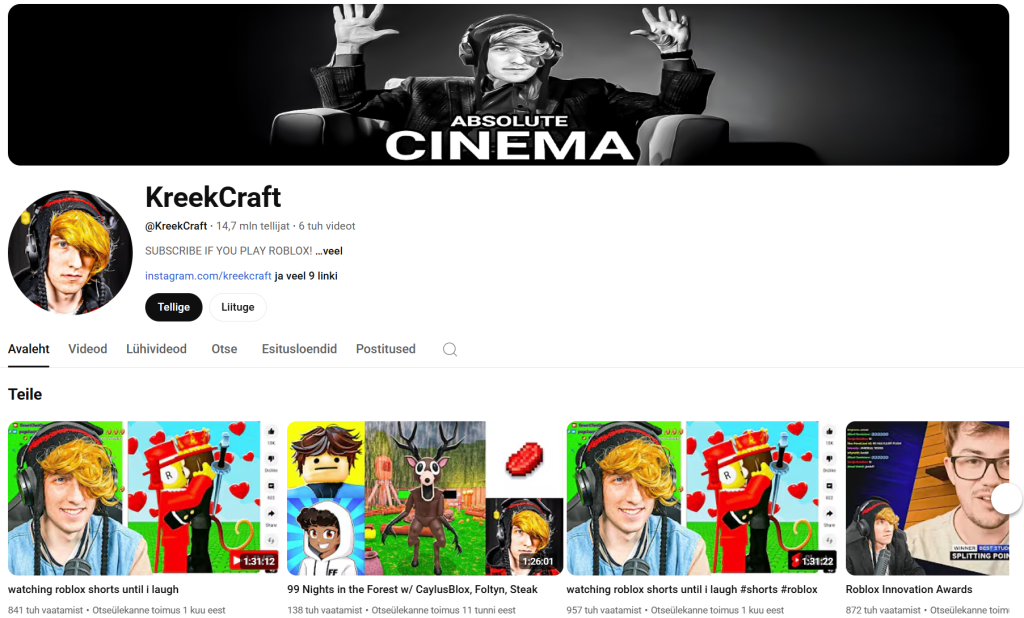The width and height of the screenshot is (1024, 618).
Task: Open the #shorts #roblox video thumbnail
Action: [x=701, y=498]
